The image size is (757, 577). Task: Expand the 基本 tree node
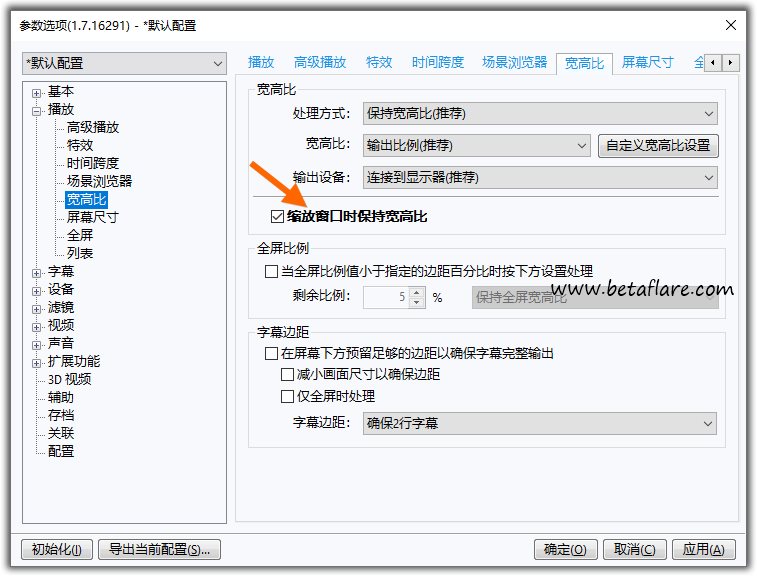37,92
